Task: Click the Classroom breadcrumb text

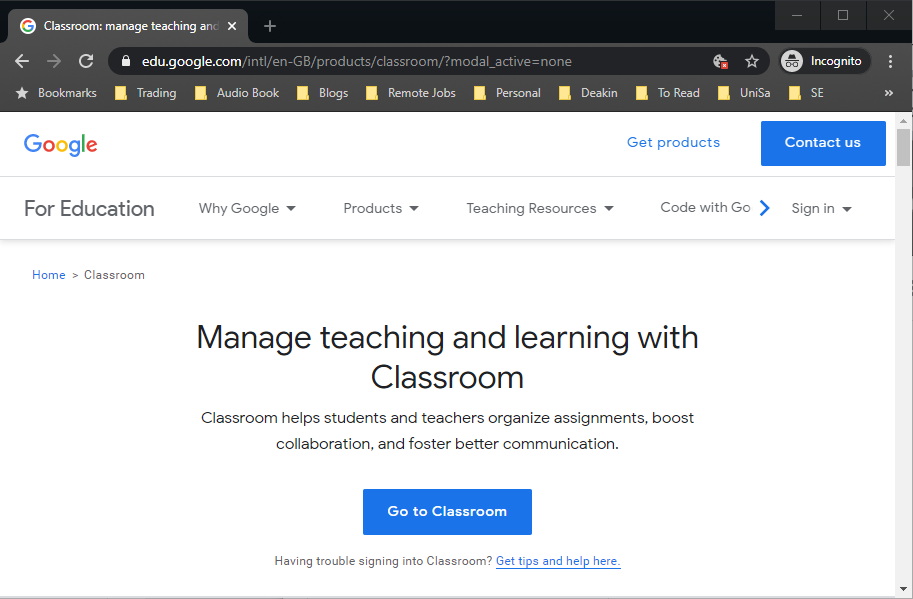Action: pos(114,275)
